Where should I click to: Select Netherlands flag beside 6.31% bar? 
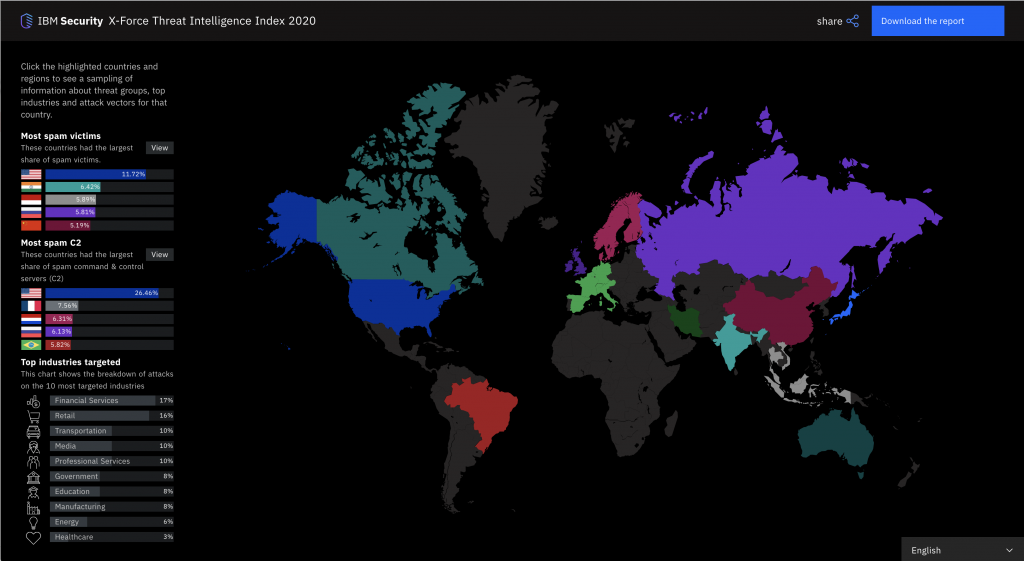click(x=31, y=319)
